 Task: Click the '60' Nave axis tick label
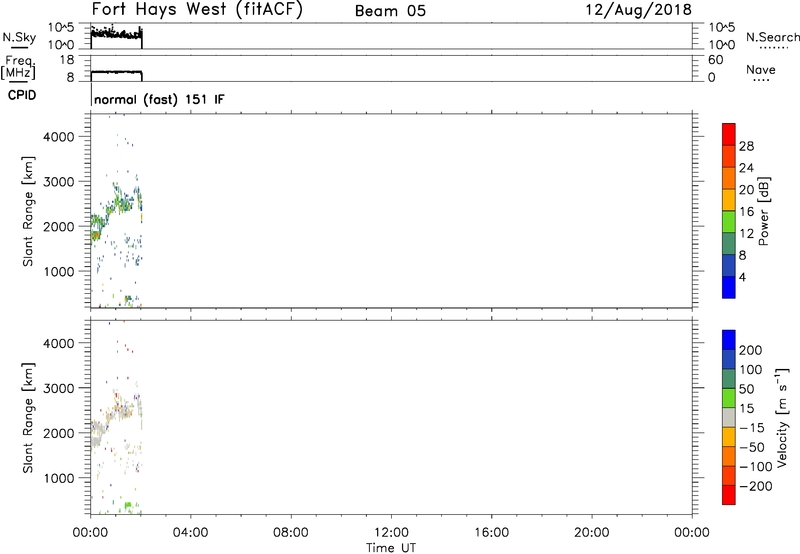pos(715,60)
